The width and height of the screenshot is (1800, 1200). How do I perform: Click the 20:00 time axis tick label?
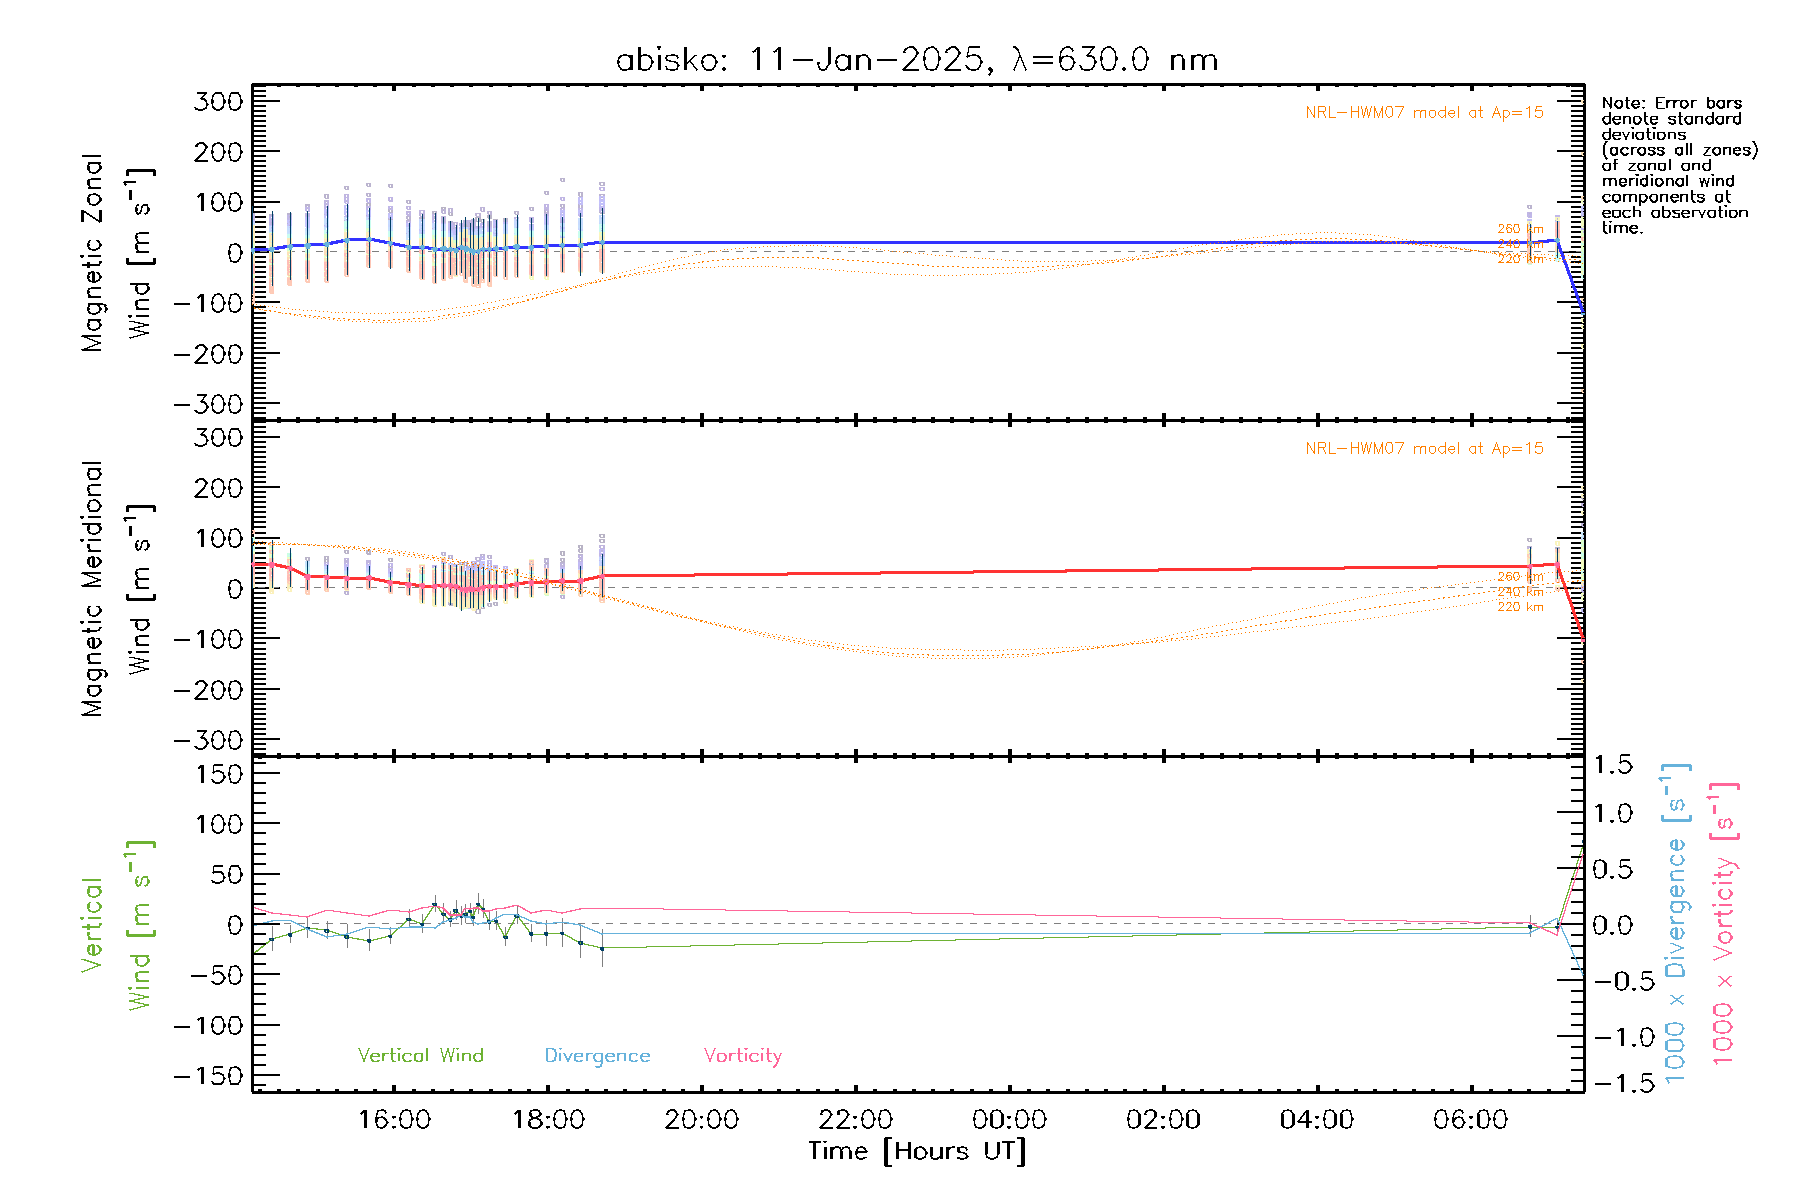[702, 1120]
